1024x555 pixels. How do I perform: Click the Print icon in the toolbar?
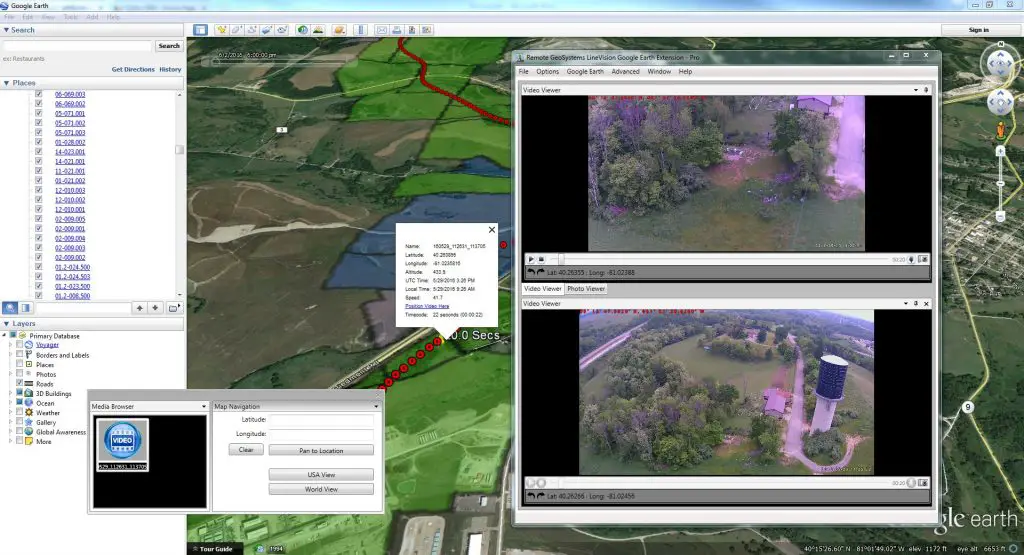click(396, 30)
